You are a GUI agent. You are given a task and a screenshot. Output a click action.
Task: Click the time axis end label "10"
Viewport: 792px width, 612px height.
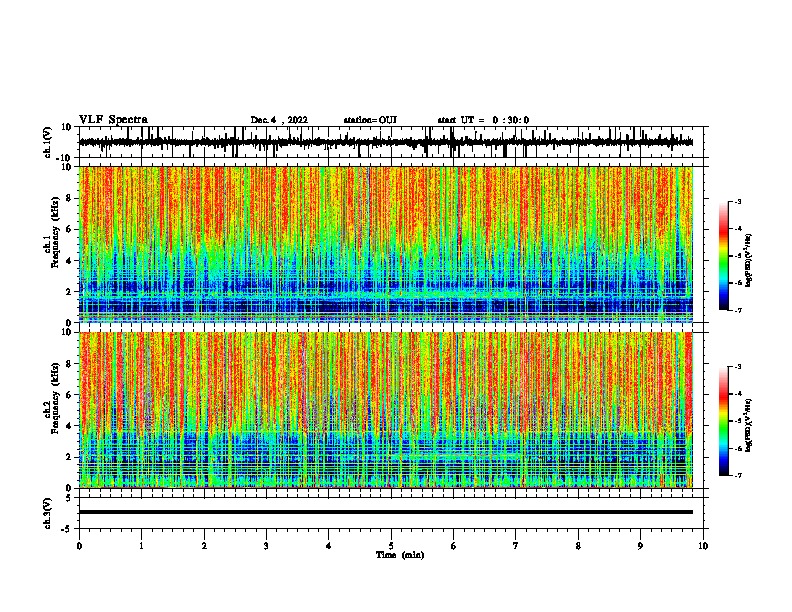[703, 546]
